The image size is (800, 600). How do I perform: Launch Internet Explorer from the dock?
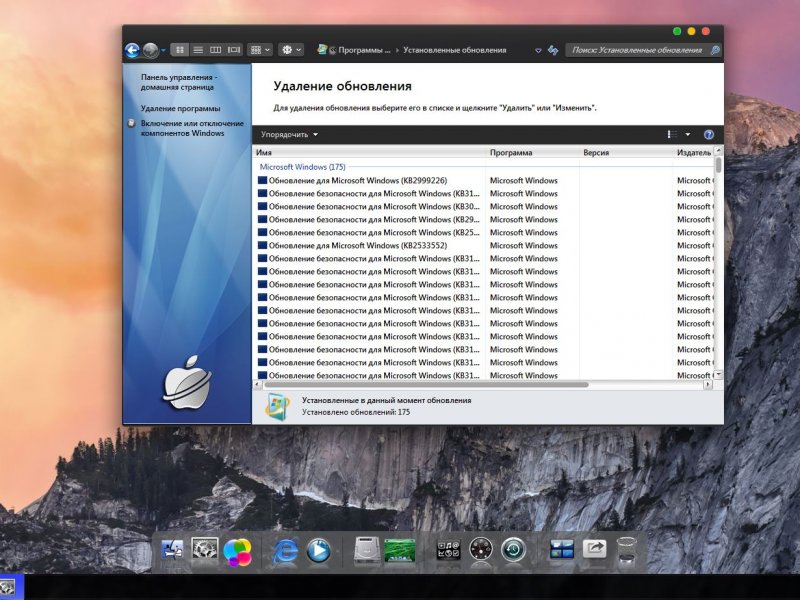point(286,551)
